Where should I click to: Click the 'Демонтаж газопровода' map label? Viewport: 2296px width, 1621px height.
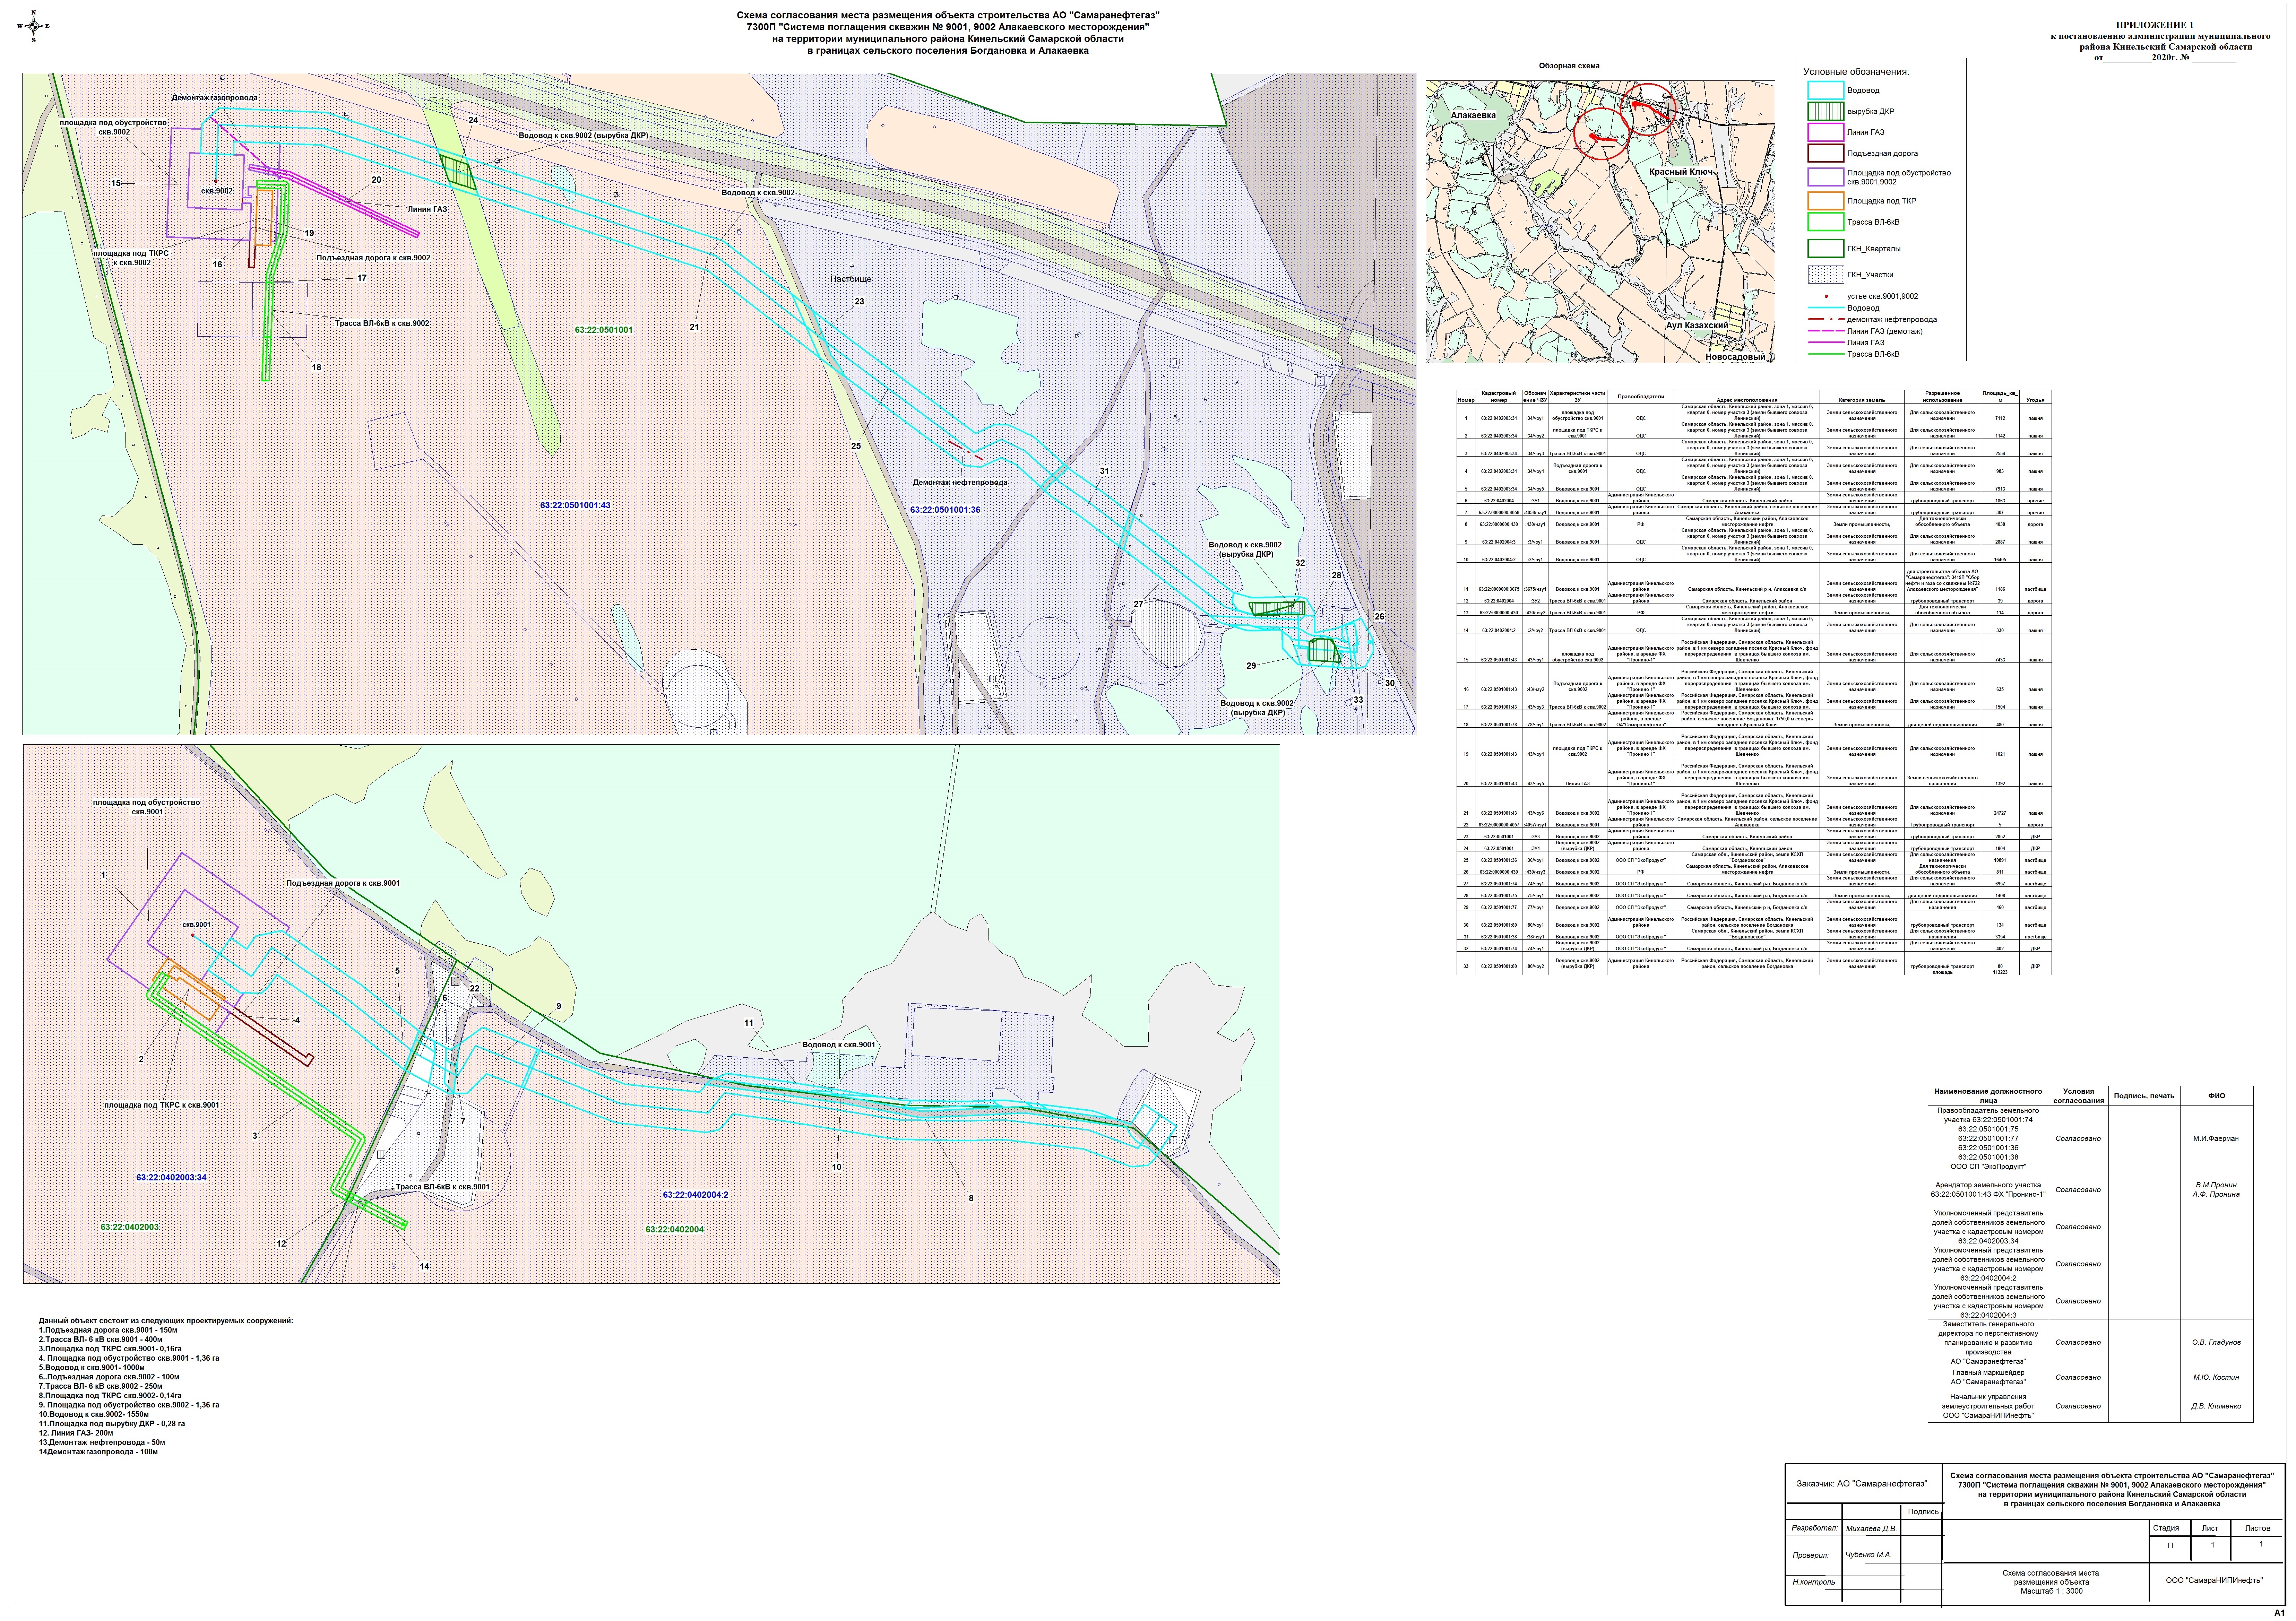coord(214,98)
